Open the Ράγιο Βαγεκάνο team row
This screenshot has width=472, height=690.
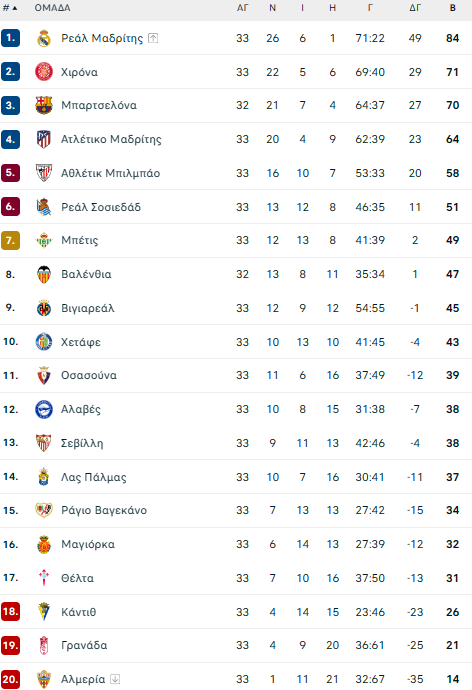point(236,510)
